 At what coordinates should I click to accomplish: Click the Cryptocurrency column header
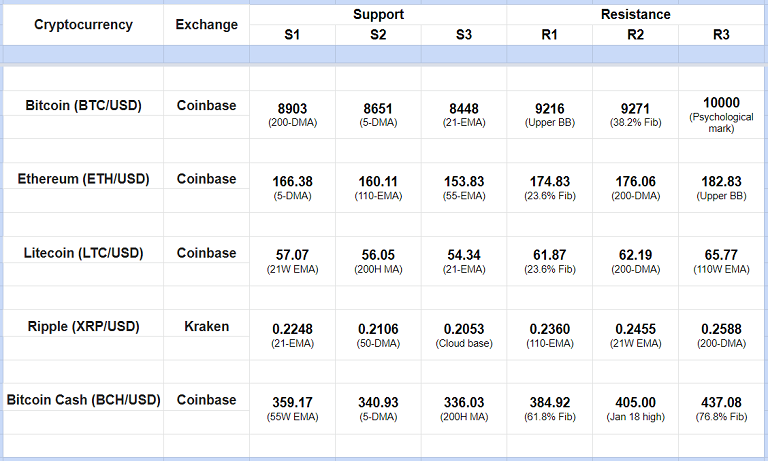pyautogui.click(x=82, y=25)
